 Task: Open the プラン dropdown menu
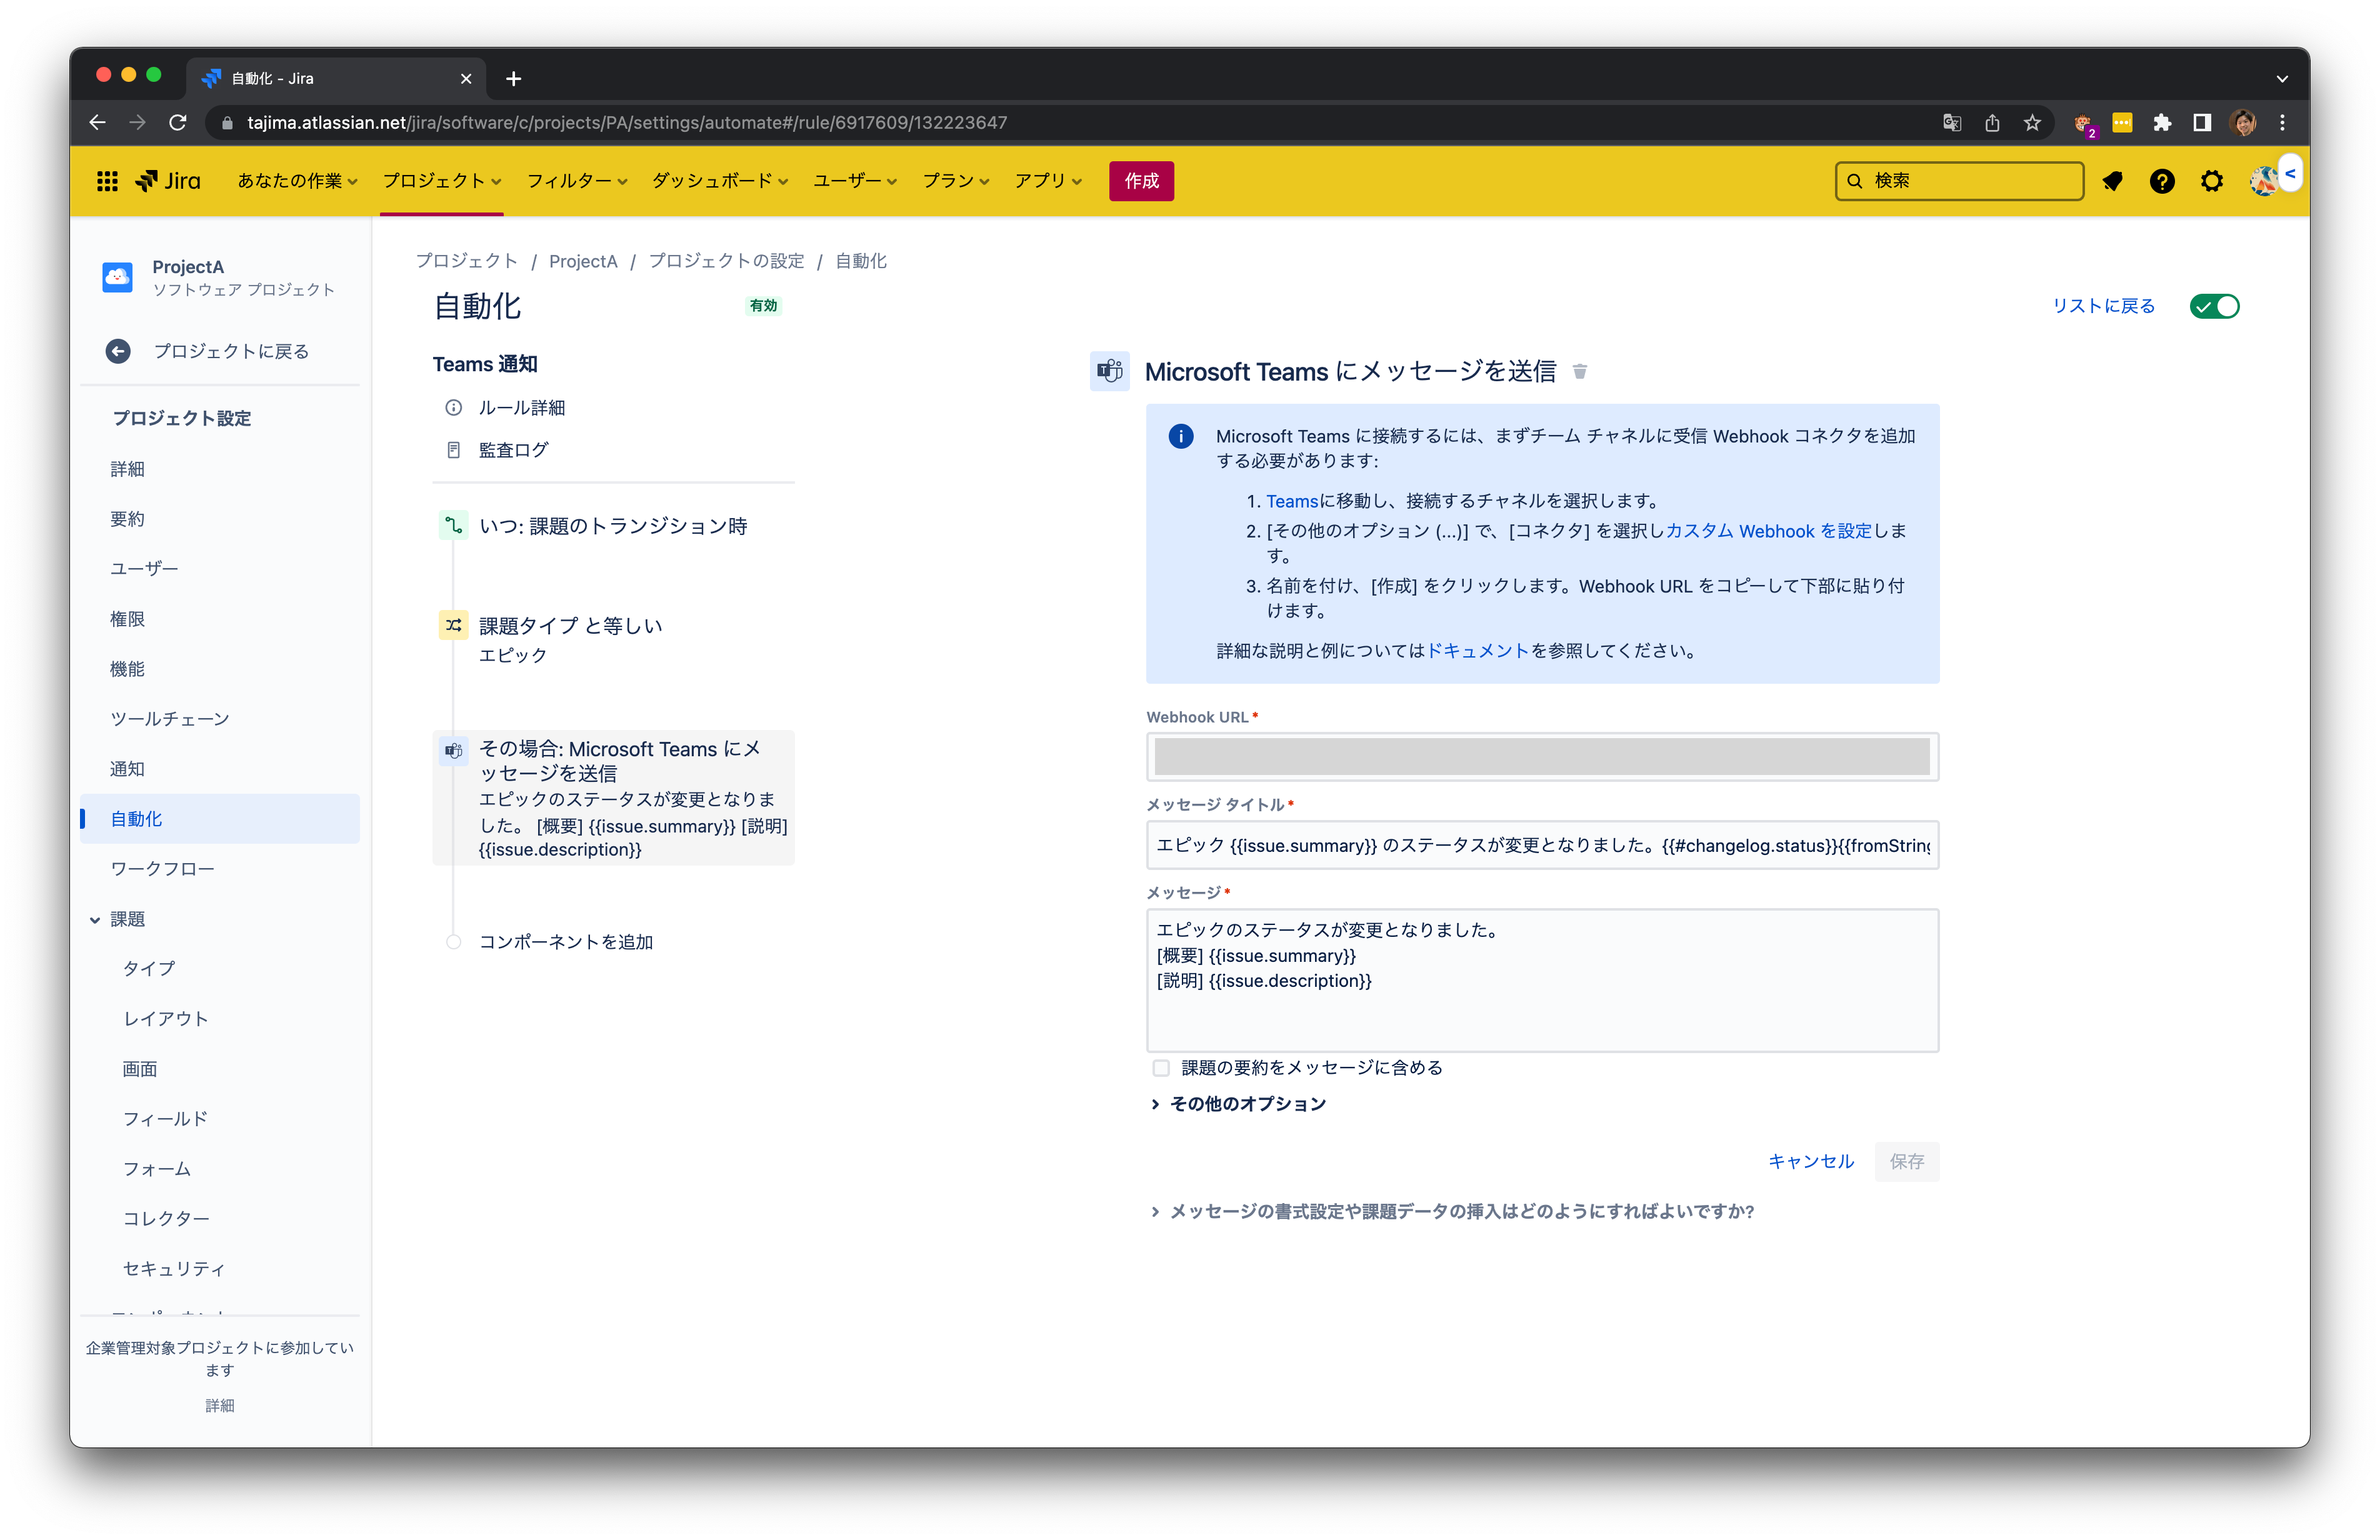click(x=955, y=181)
